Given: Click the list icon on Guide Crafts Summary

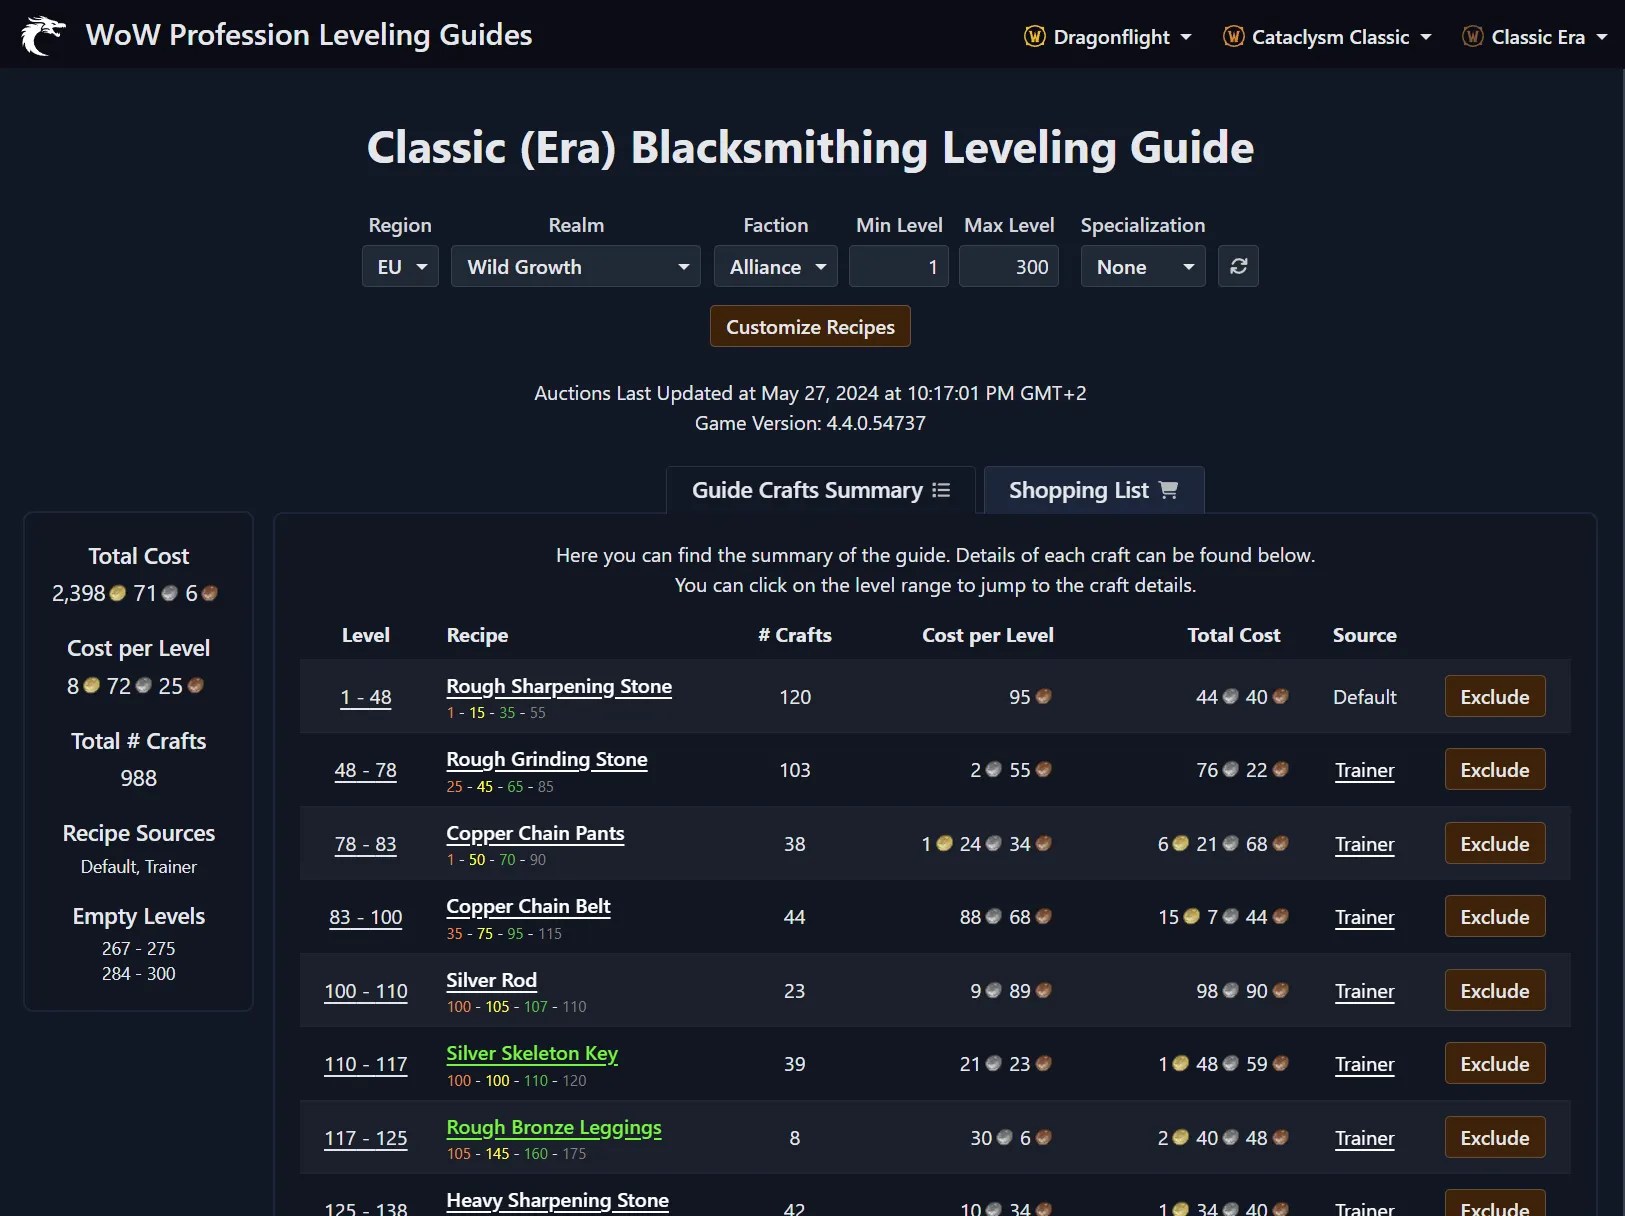Looking at the screenshot, I should (x=941, y=490).
